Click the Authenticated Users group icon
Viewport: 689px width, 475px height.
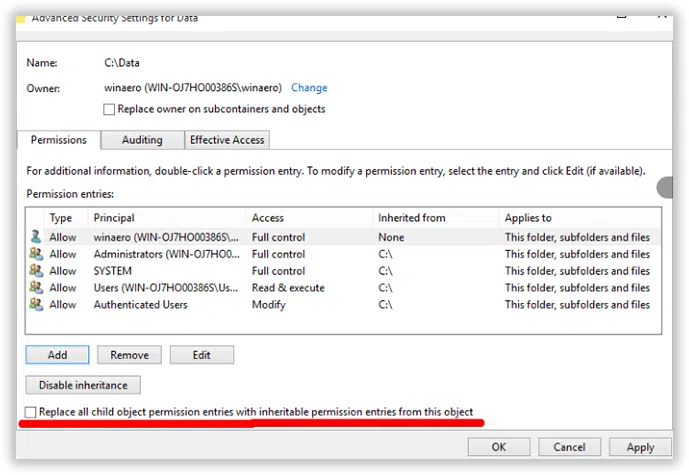click(36, 305)
